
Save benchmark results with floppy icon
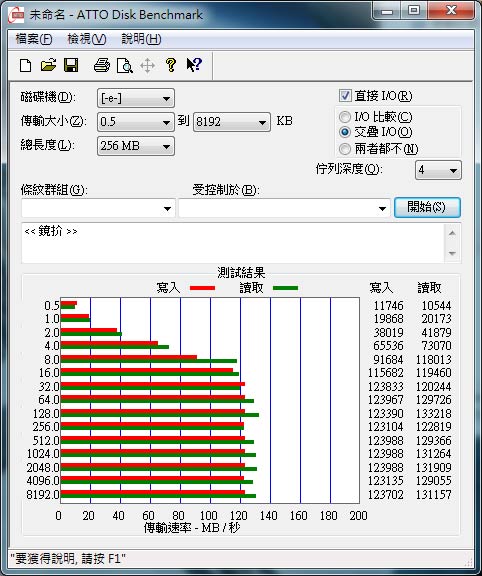(x=71, y=65)
